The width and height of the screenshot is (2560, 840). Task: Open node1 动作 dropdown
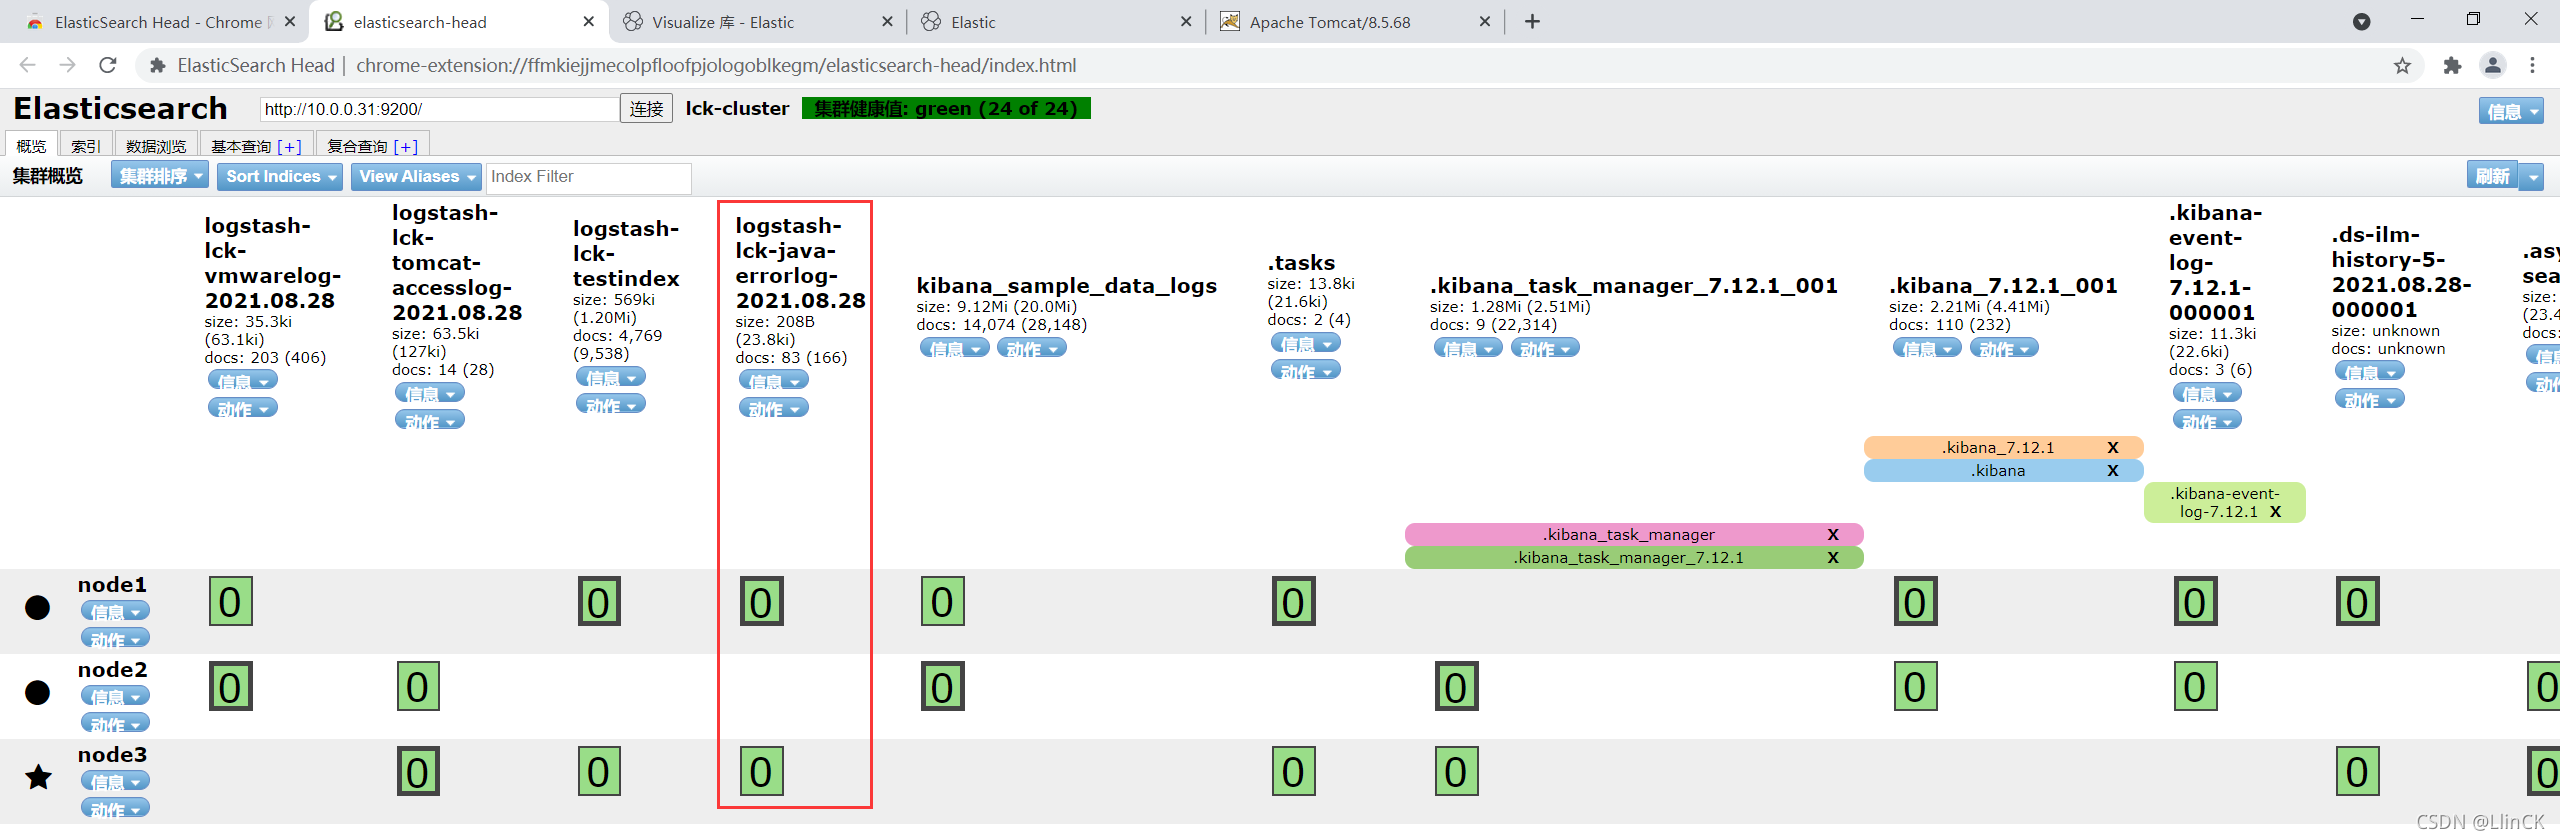pyautogui.click(x=116, y=638)
